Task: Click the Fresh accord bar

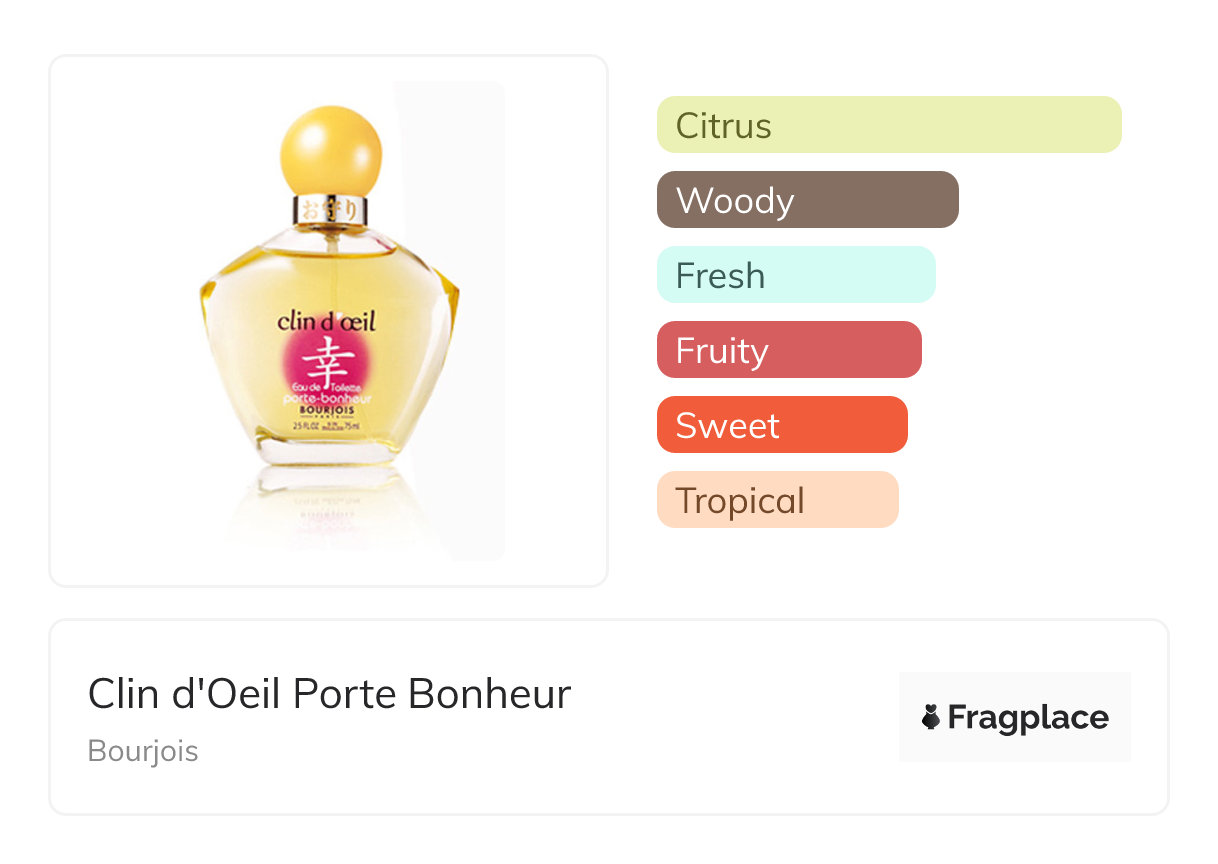Action: (795, 275)
